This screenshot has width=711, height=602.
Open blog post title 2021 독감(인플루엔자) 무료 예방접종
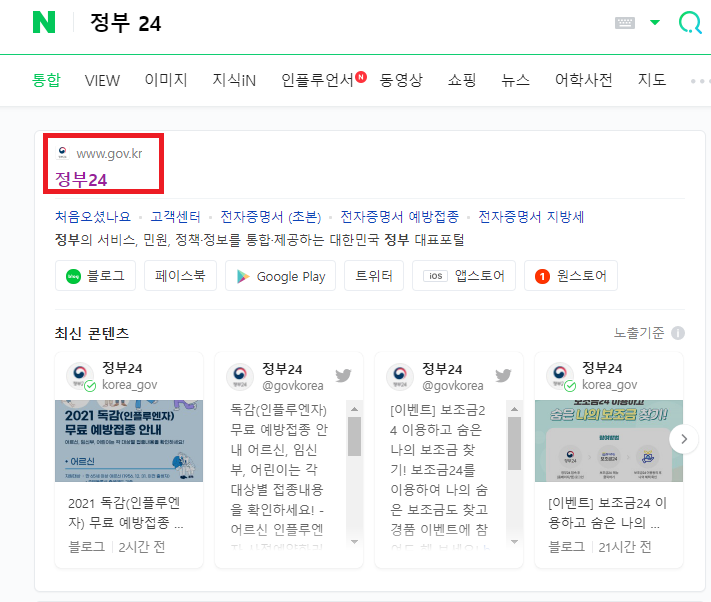click(126, 513)
